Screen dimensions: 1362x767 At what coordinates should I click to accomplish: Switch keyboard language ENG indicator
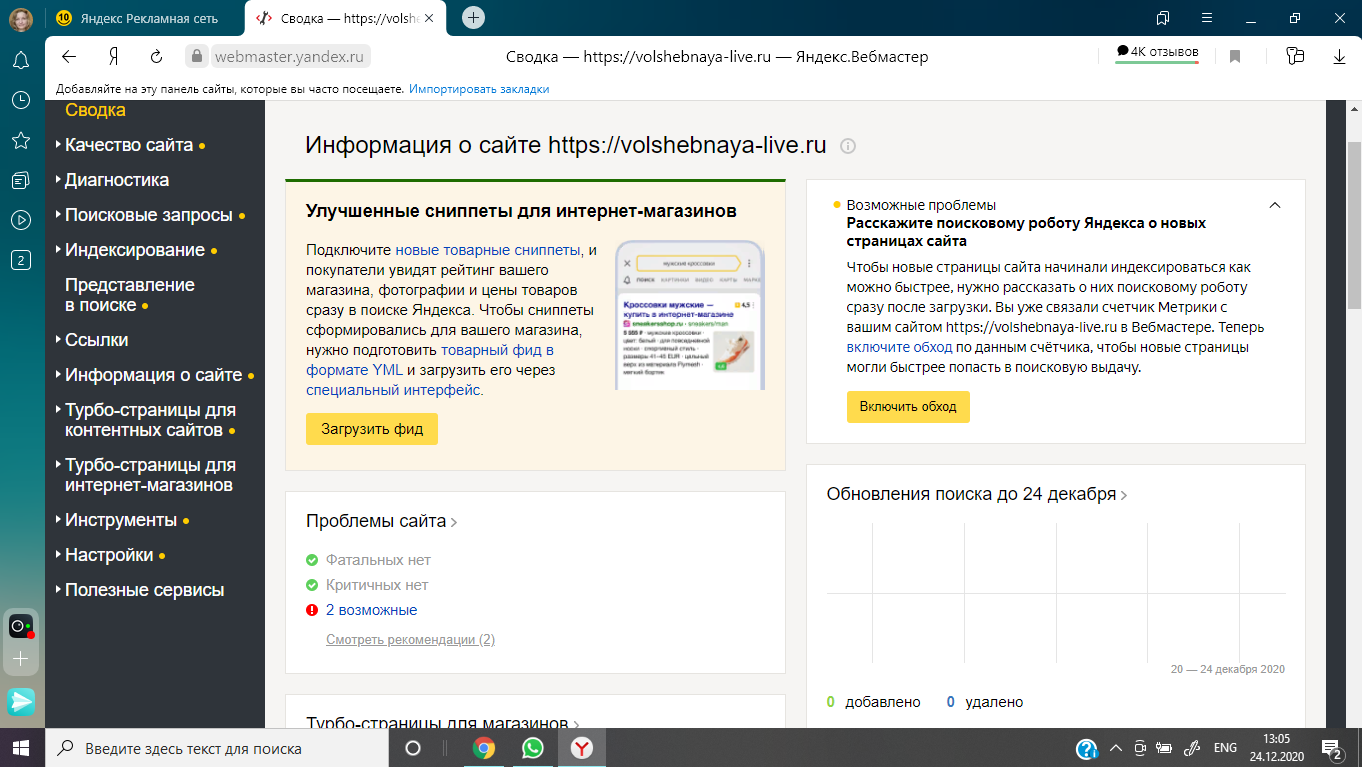pos(1225,748)
